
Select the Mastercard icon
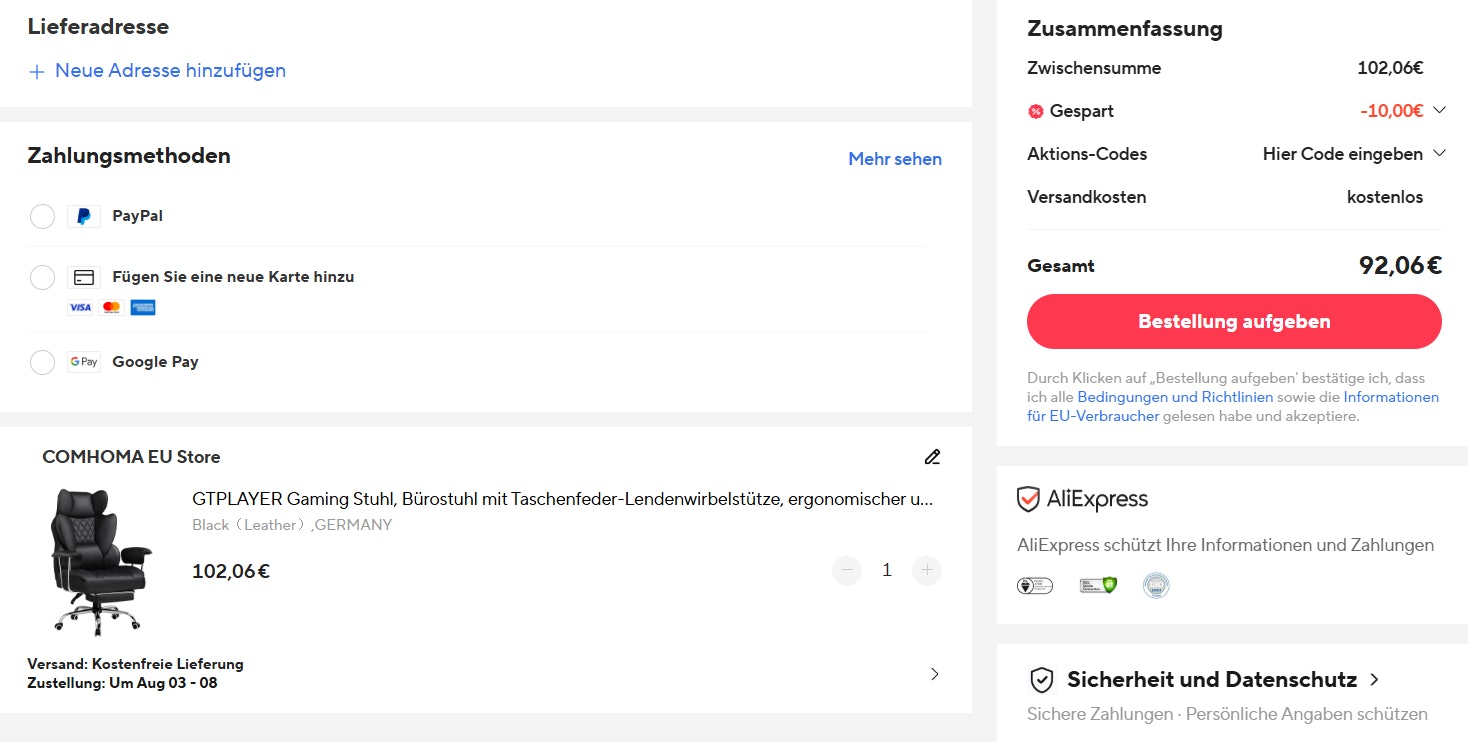(111, 307)
